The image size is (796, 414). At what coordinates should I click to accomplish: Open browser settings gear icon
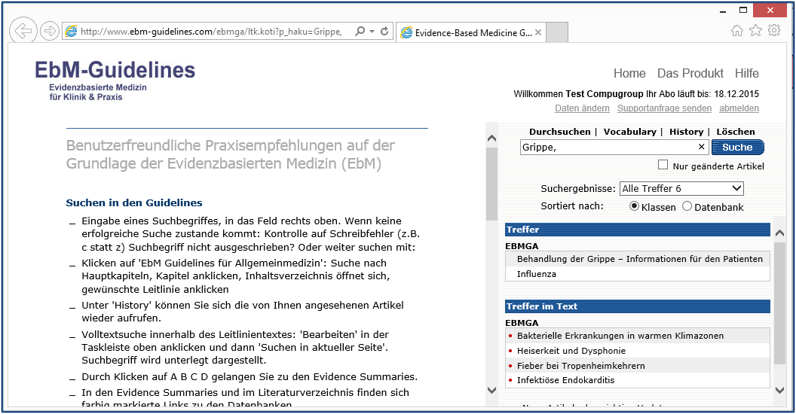click(x=774, y=30)
